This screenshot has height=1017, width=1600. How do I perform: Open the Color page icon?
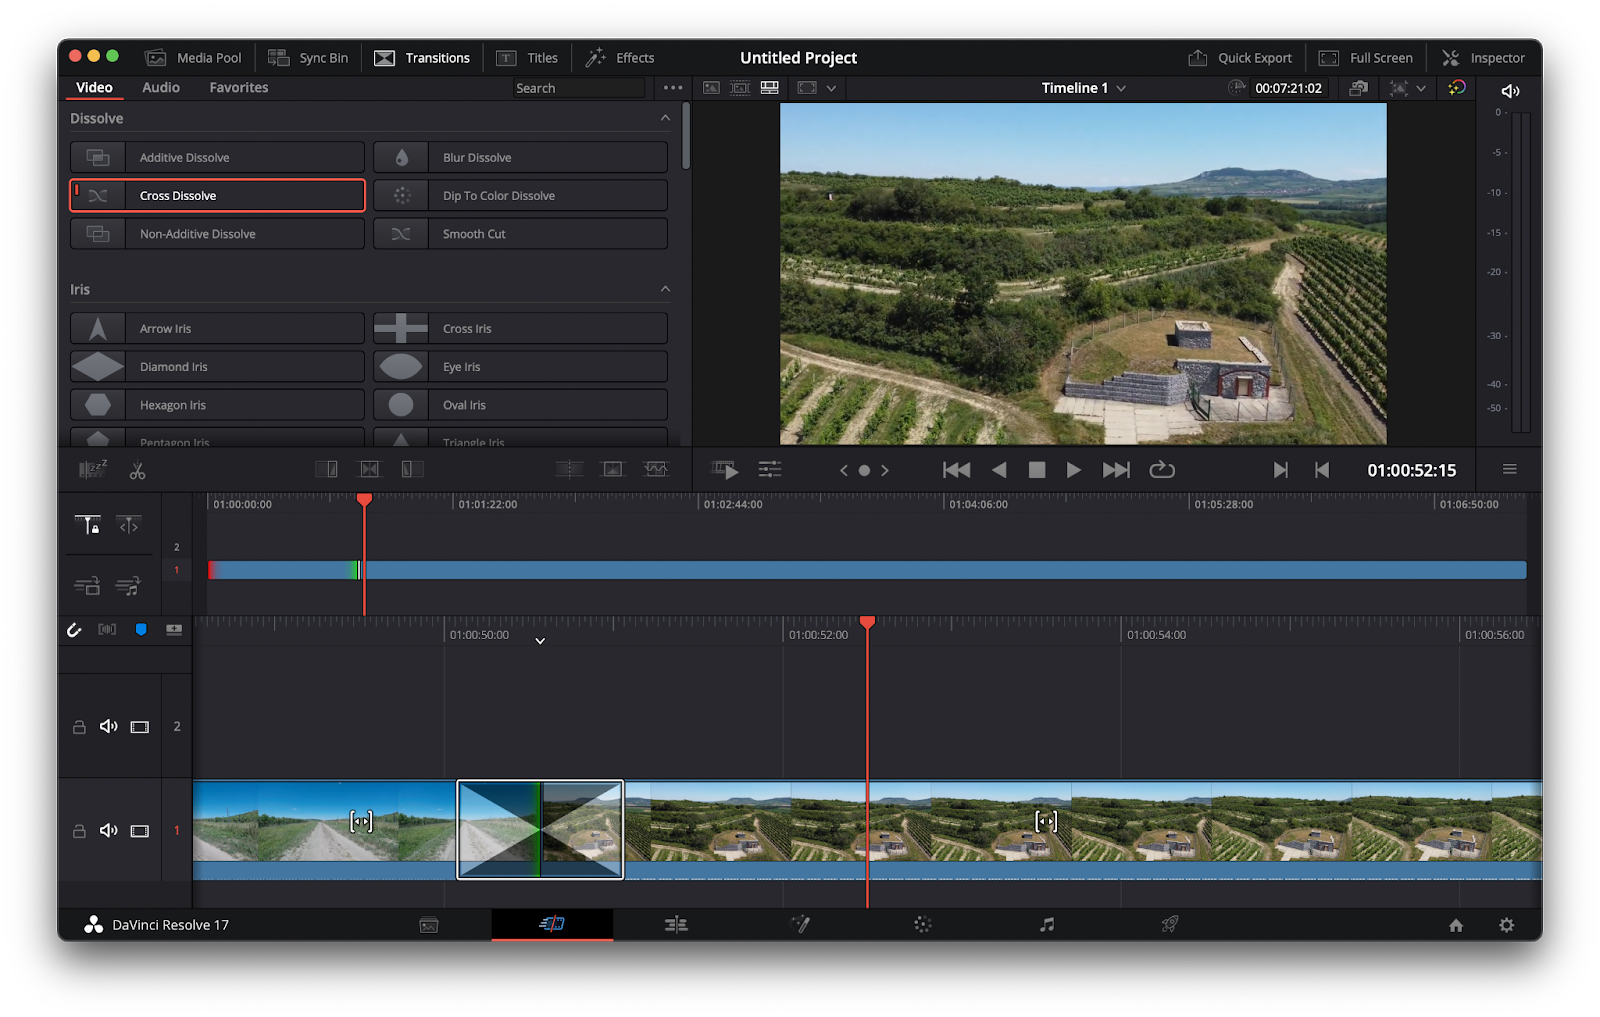922,925
